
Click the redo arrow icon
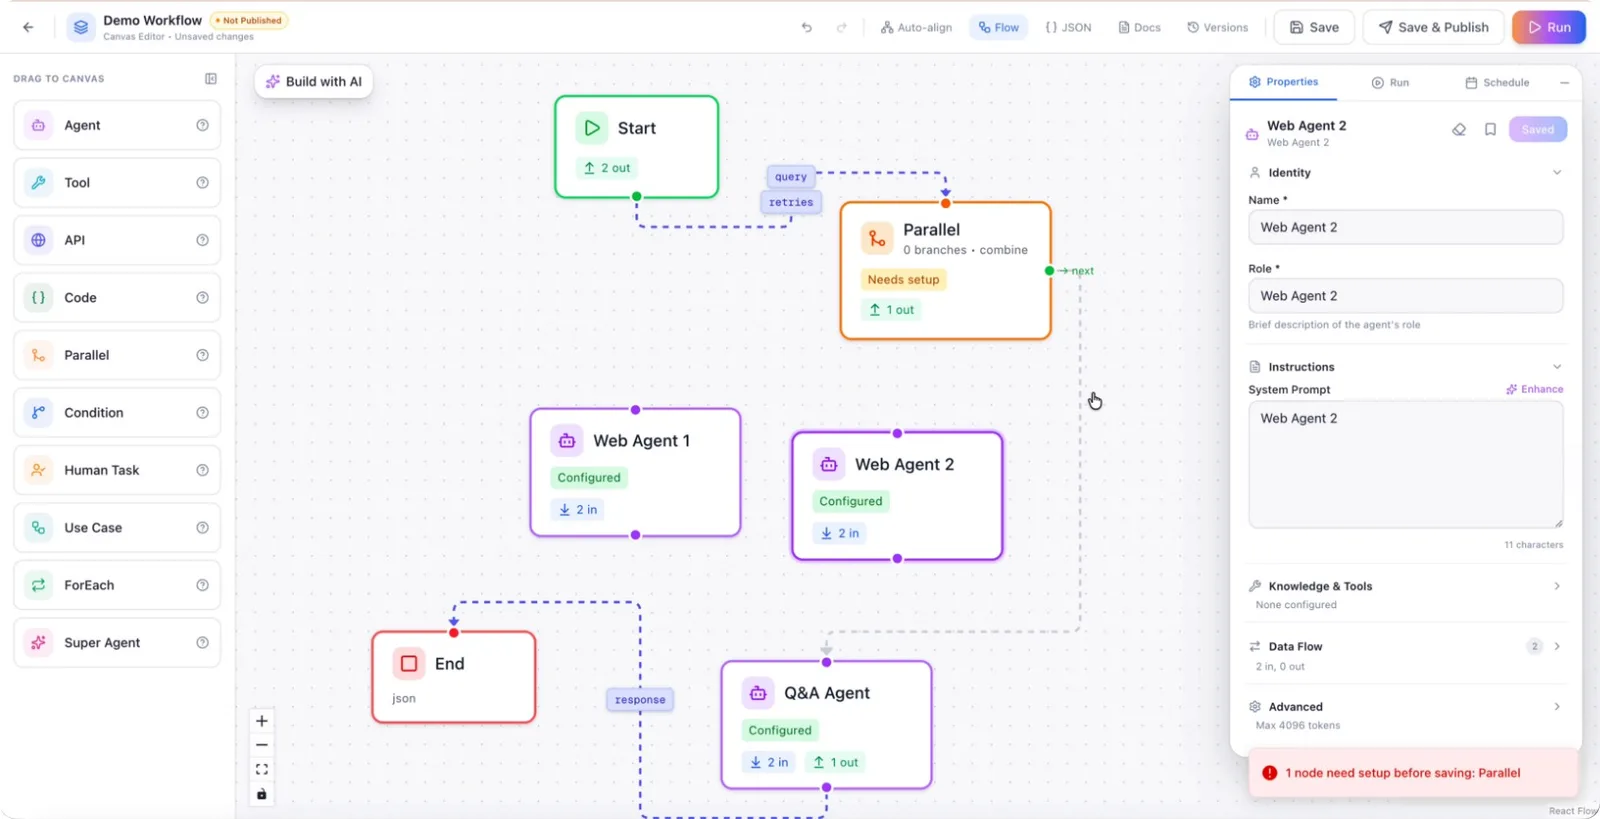tap(842, 27)
